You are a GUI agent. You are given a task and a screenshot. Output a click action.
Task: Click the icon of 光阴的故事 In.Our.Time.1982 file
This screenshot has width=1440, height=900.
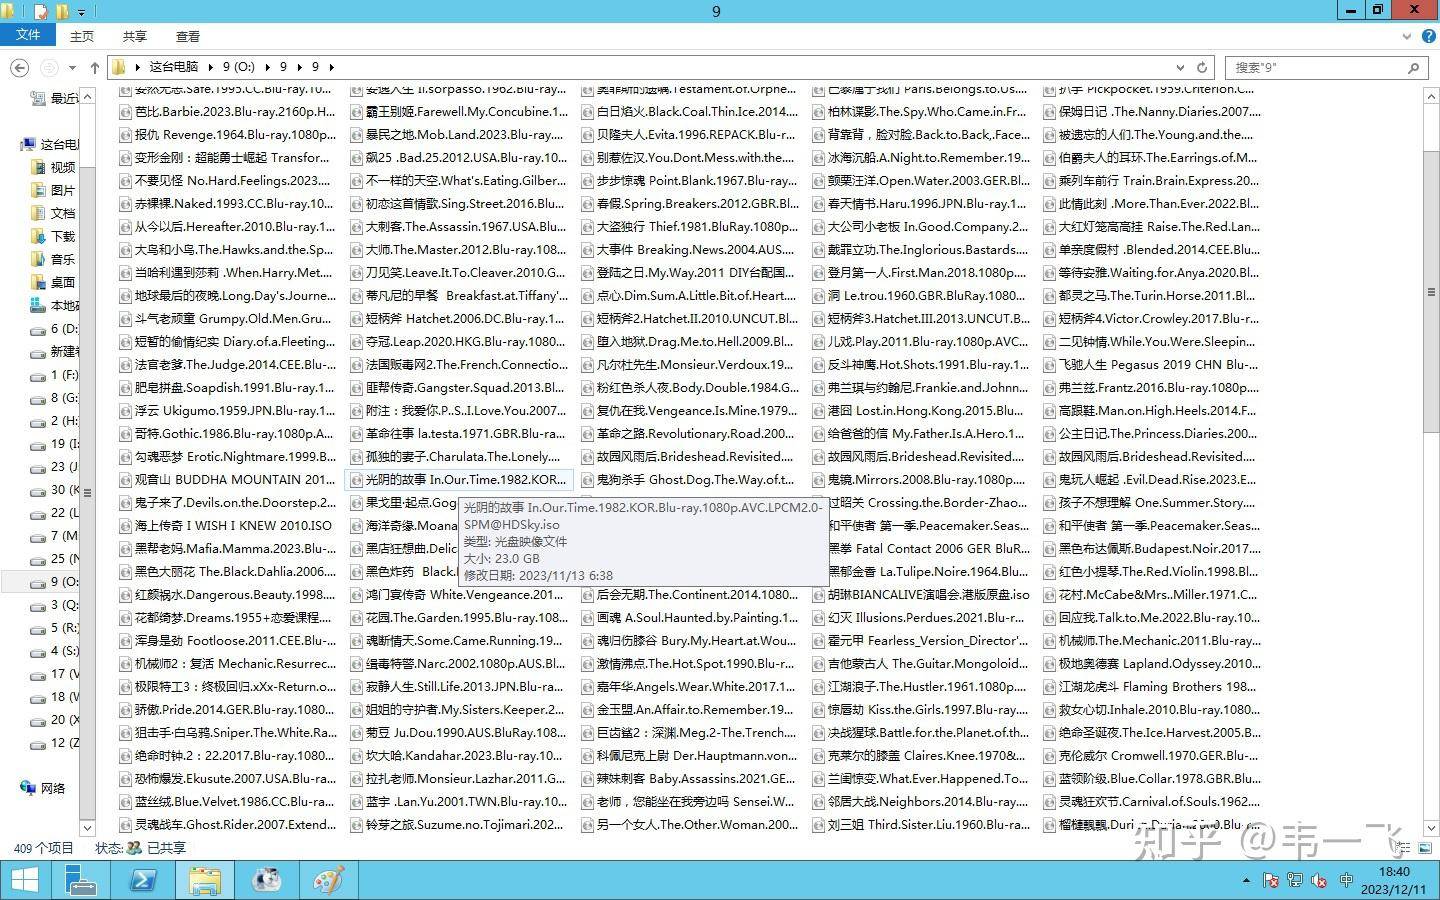(x=356, y=480)
